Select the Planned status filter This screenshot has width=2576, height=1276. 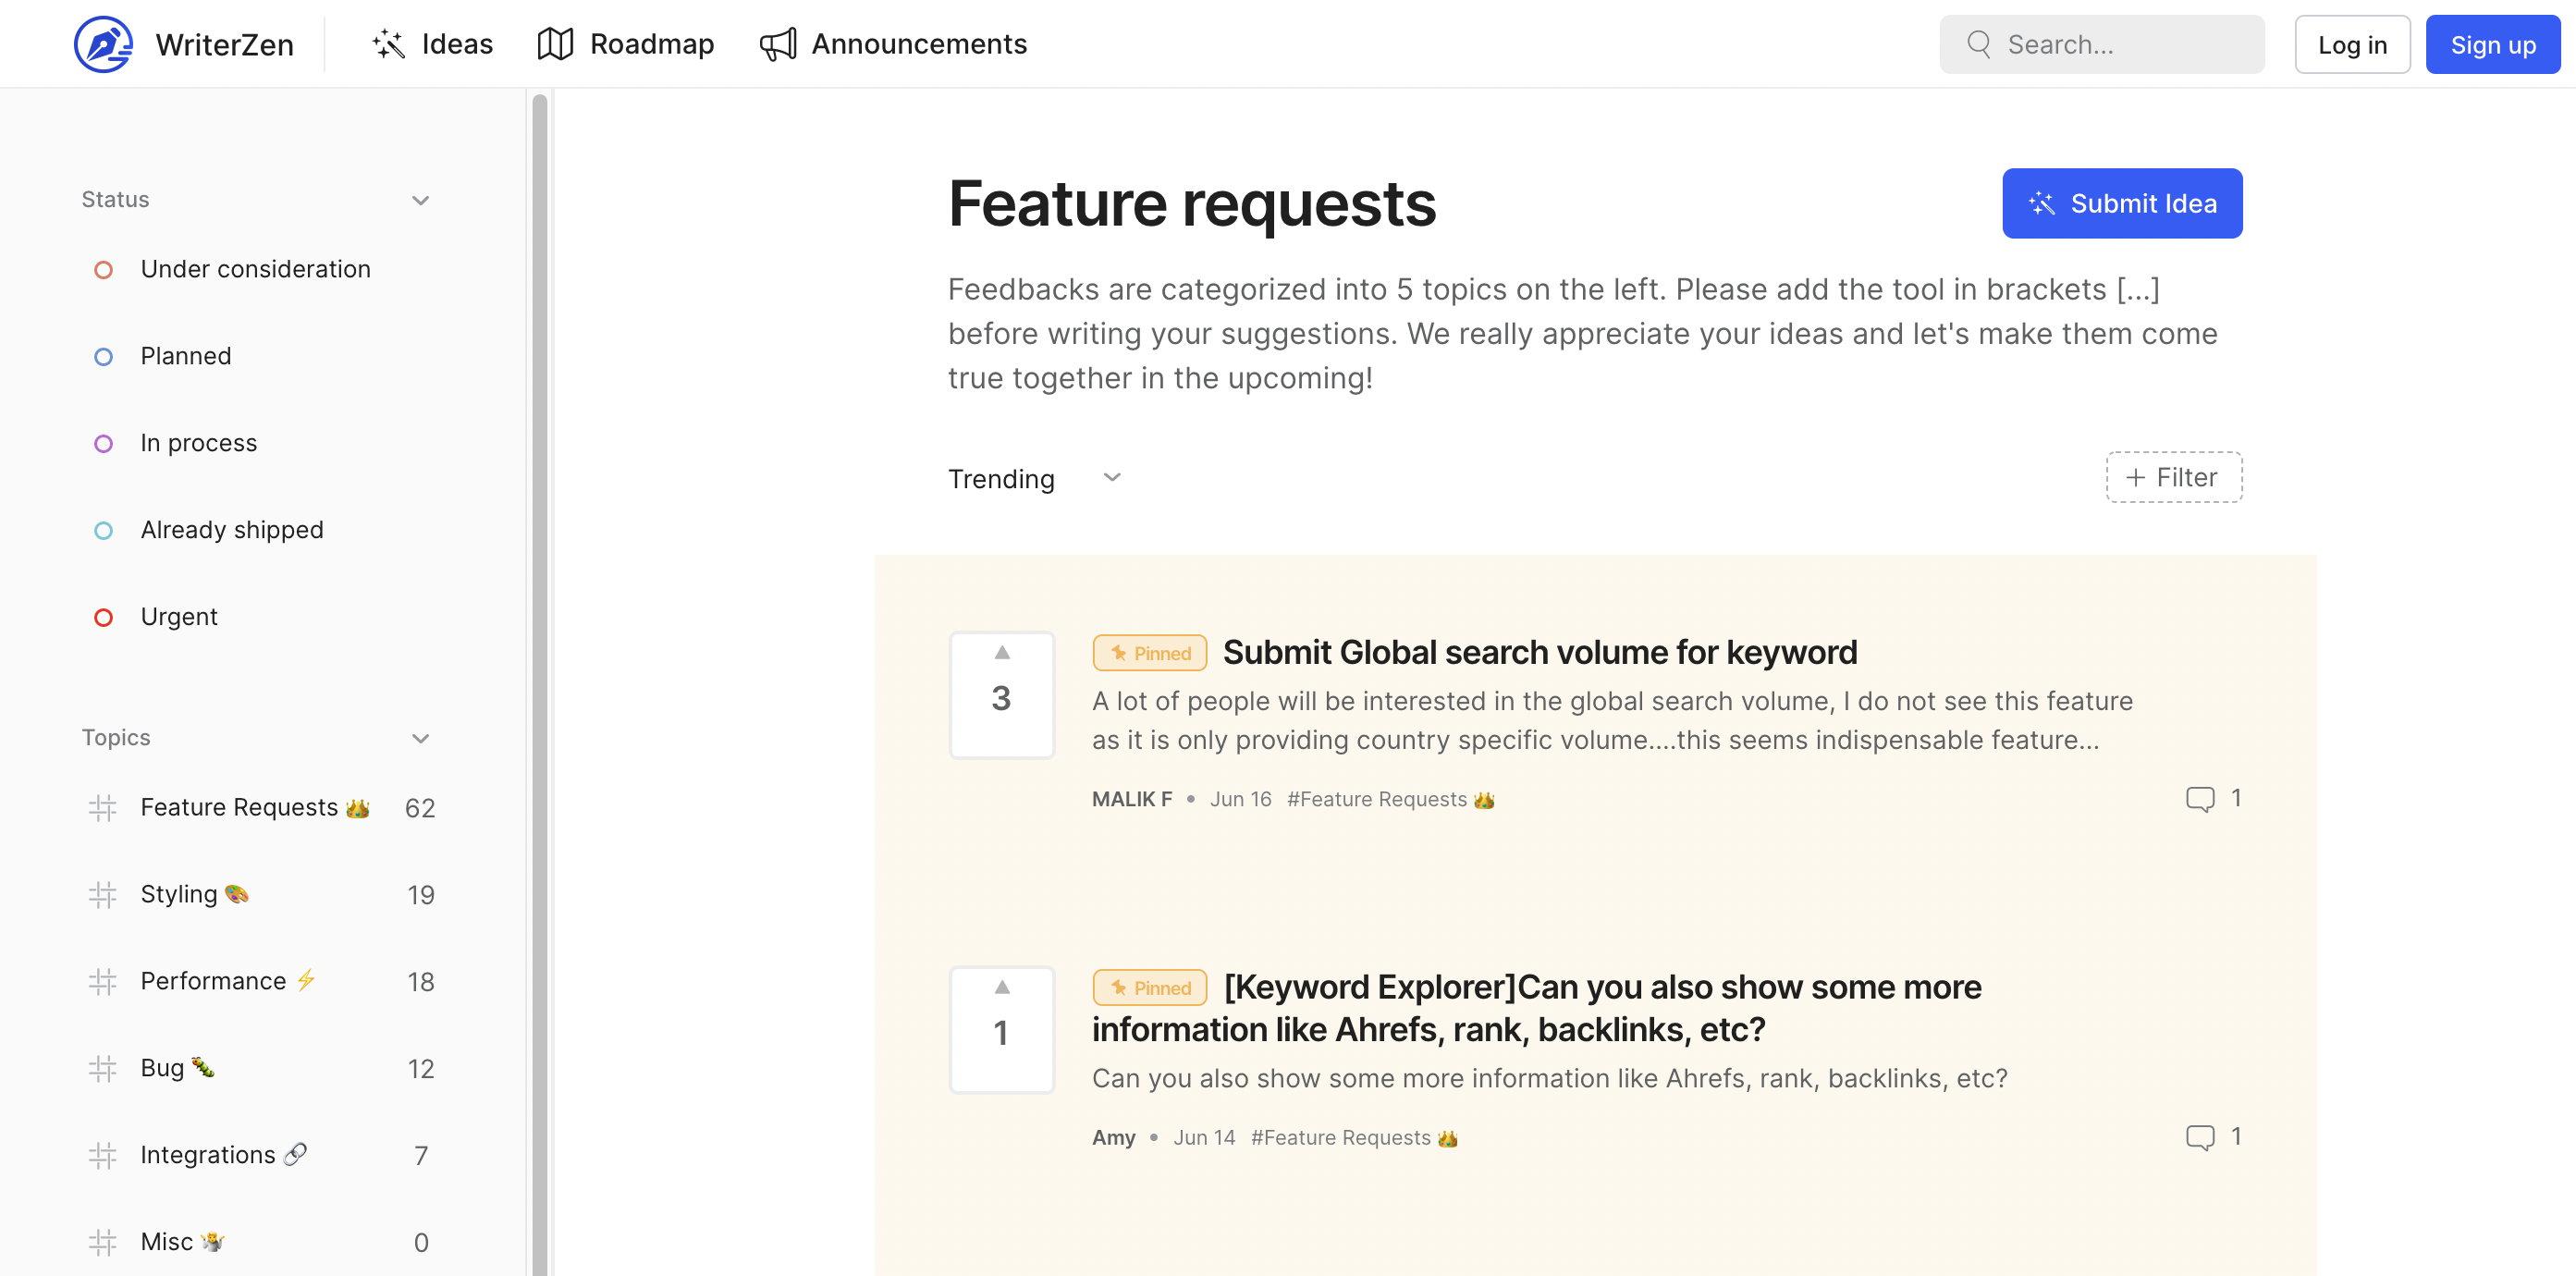pyautogui.click(x=185, y=356)
